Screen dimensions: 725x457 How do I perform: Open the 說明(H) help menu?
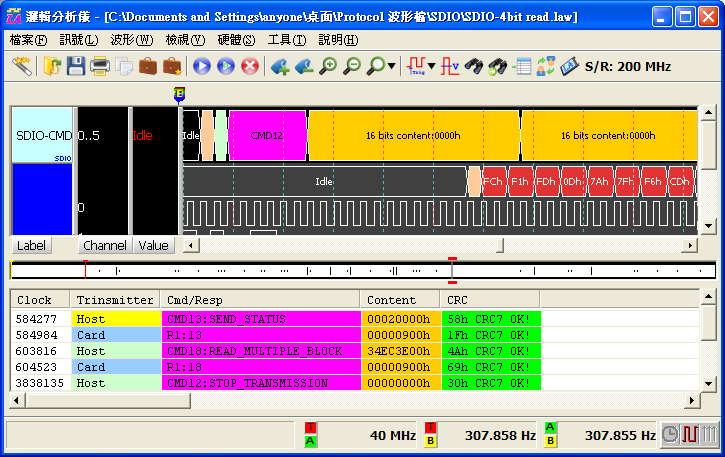pos(338,40)
